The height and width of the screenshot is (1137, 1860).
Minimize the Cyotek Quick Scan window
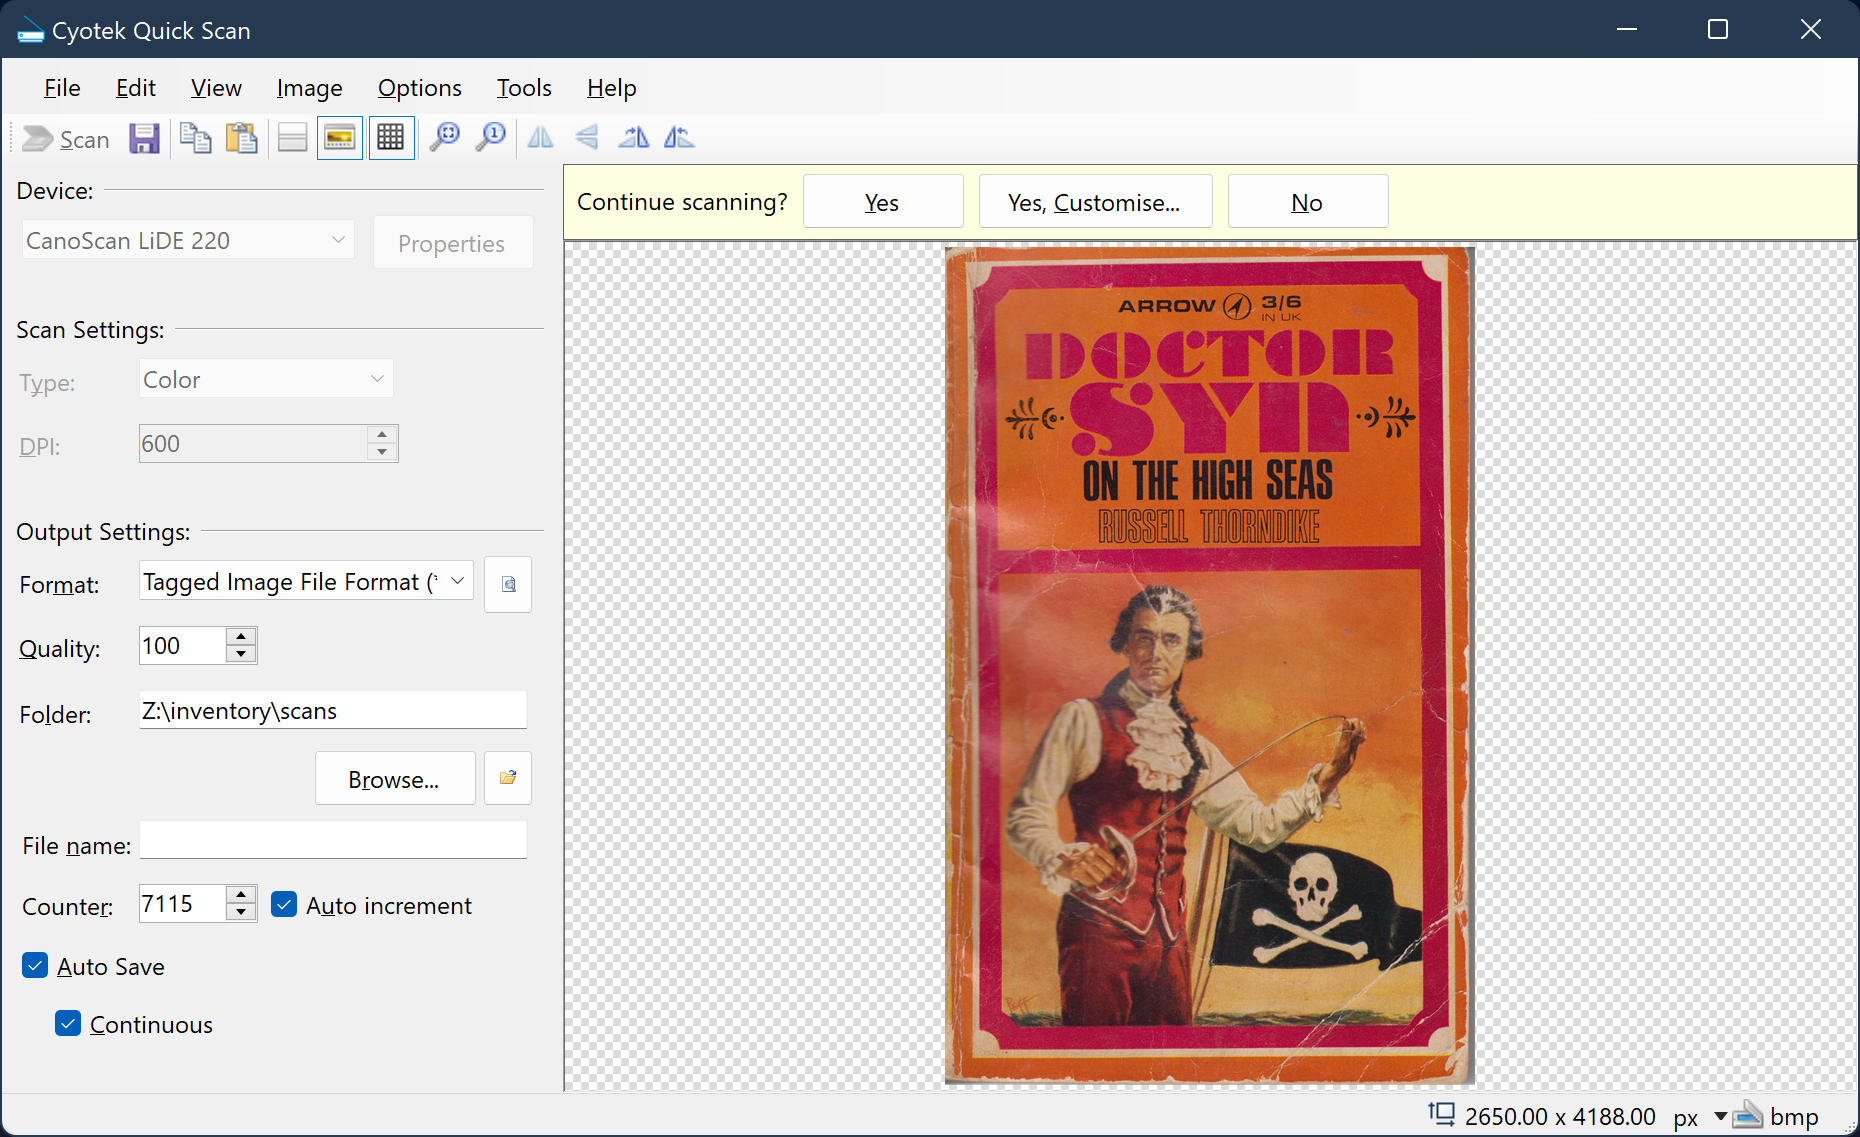[x=1627, y=29]
